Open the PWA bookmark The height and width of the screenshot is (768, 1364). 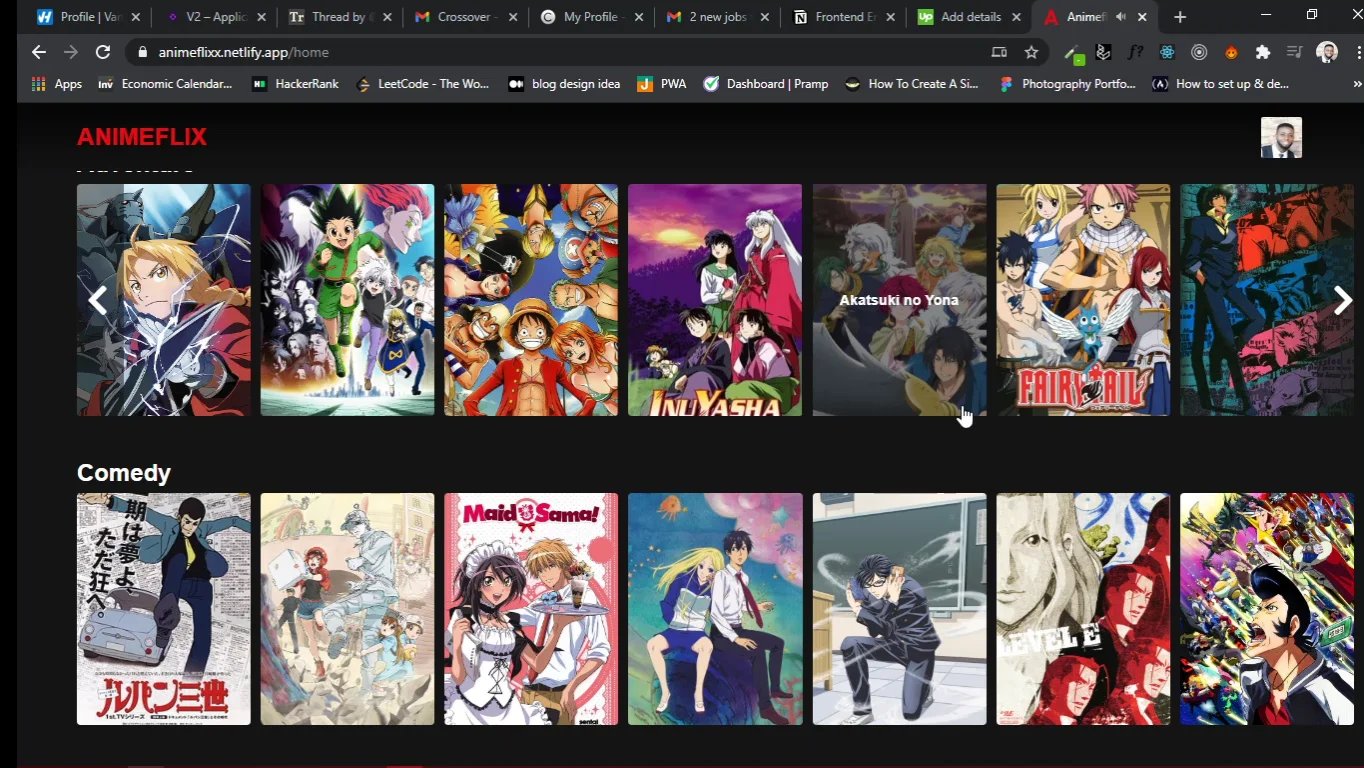pyautogui.click(x=662, y=84)
